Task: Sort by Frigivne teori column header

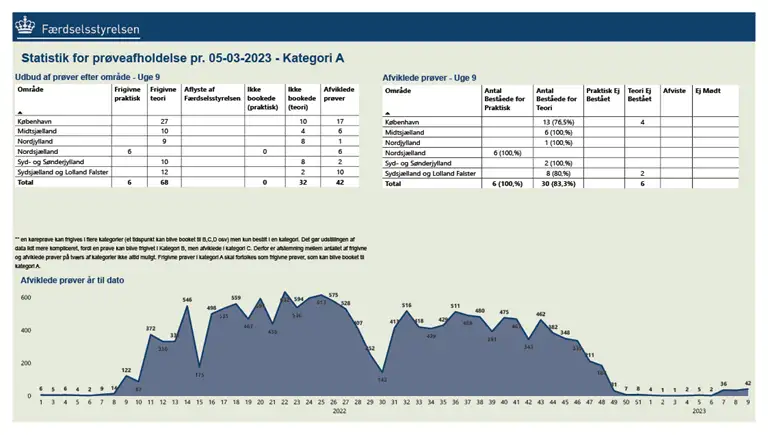Action: pyautogui.click(x=162, y=95)
